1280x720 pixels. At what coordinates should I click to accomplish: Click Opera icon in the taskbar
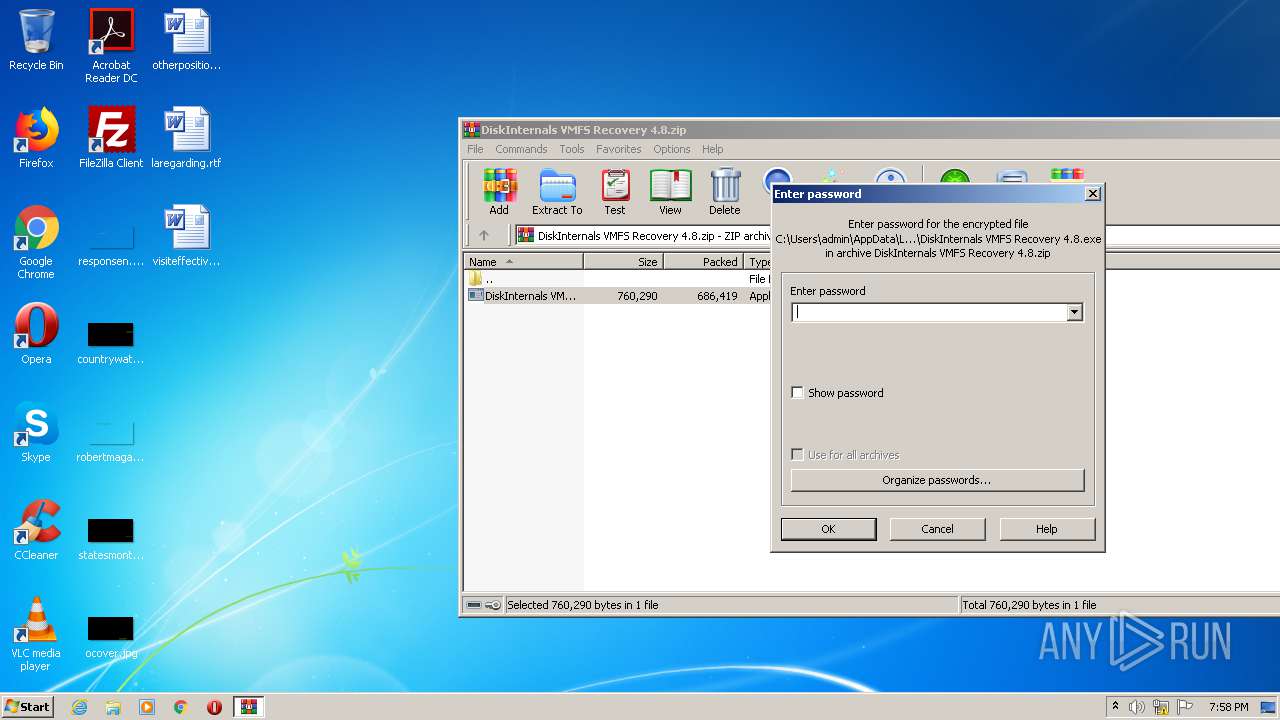click(x=215, y=707)
